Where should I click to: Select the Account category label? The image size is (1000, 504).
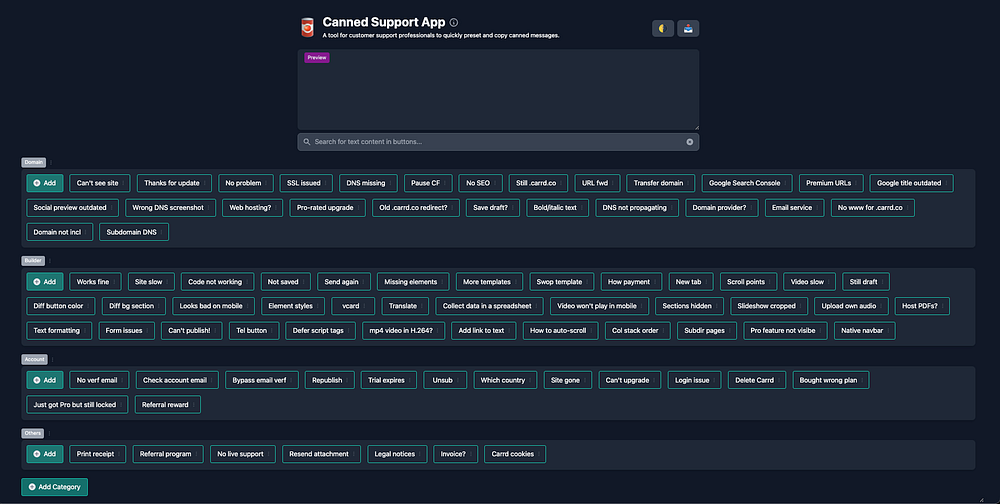(x=34, y=359)
